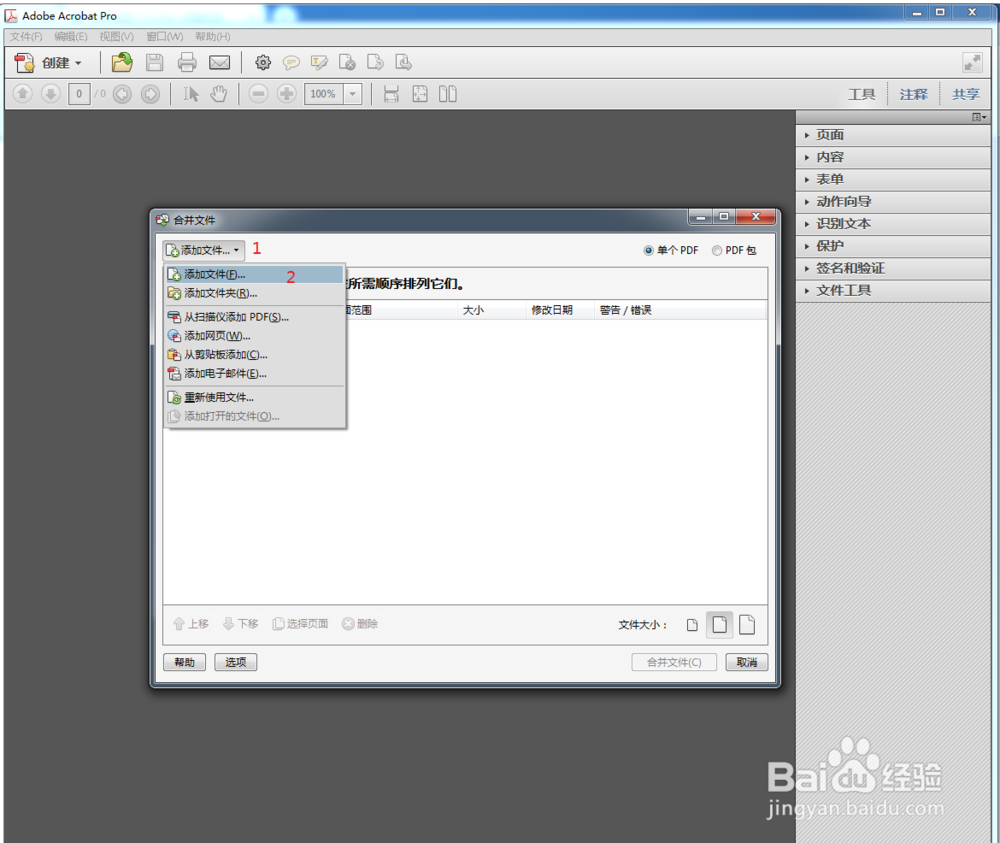Choose the default file size icon

[719, 624]
